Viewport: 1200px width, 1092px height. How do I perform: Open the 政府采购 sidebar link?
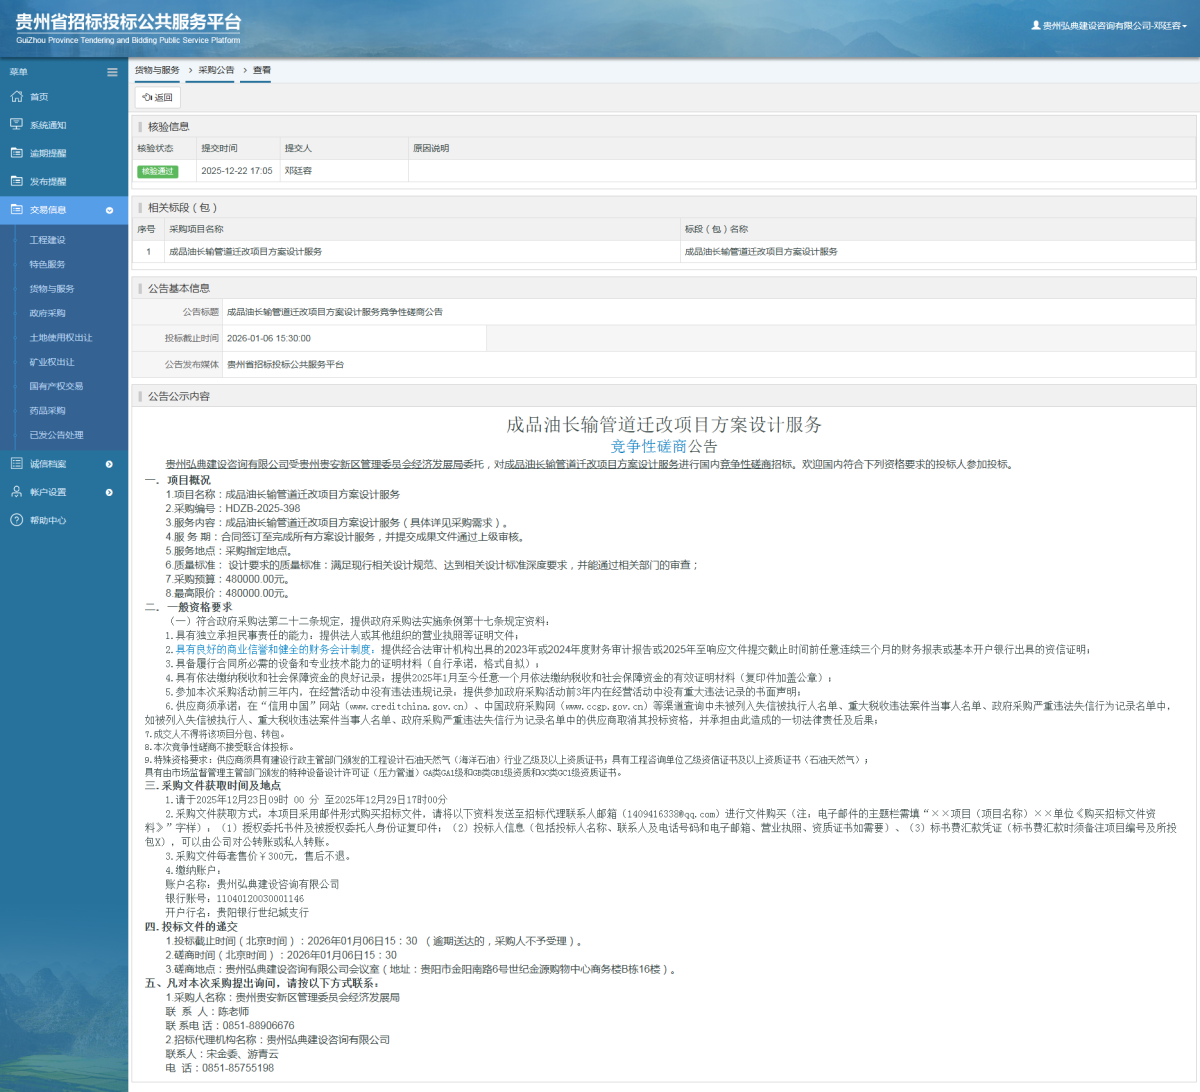tap(49, 313)
